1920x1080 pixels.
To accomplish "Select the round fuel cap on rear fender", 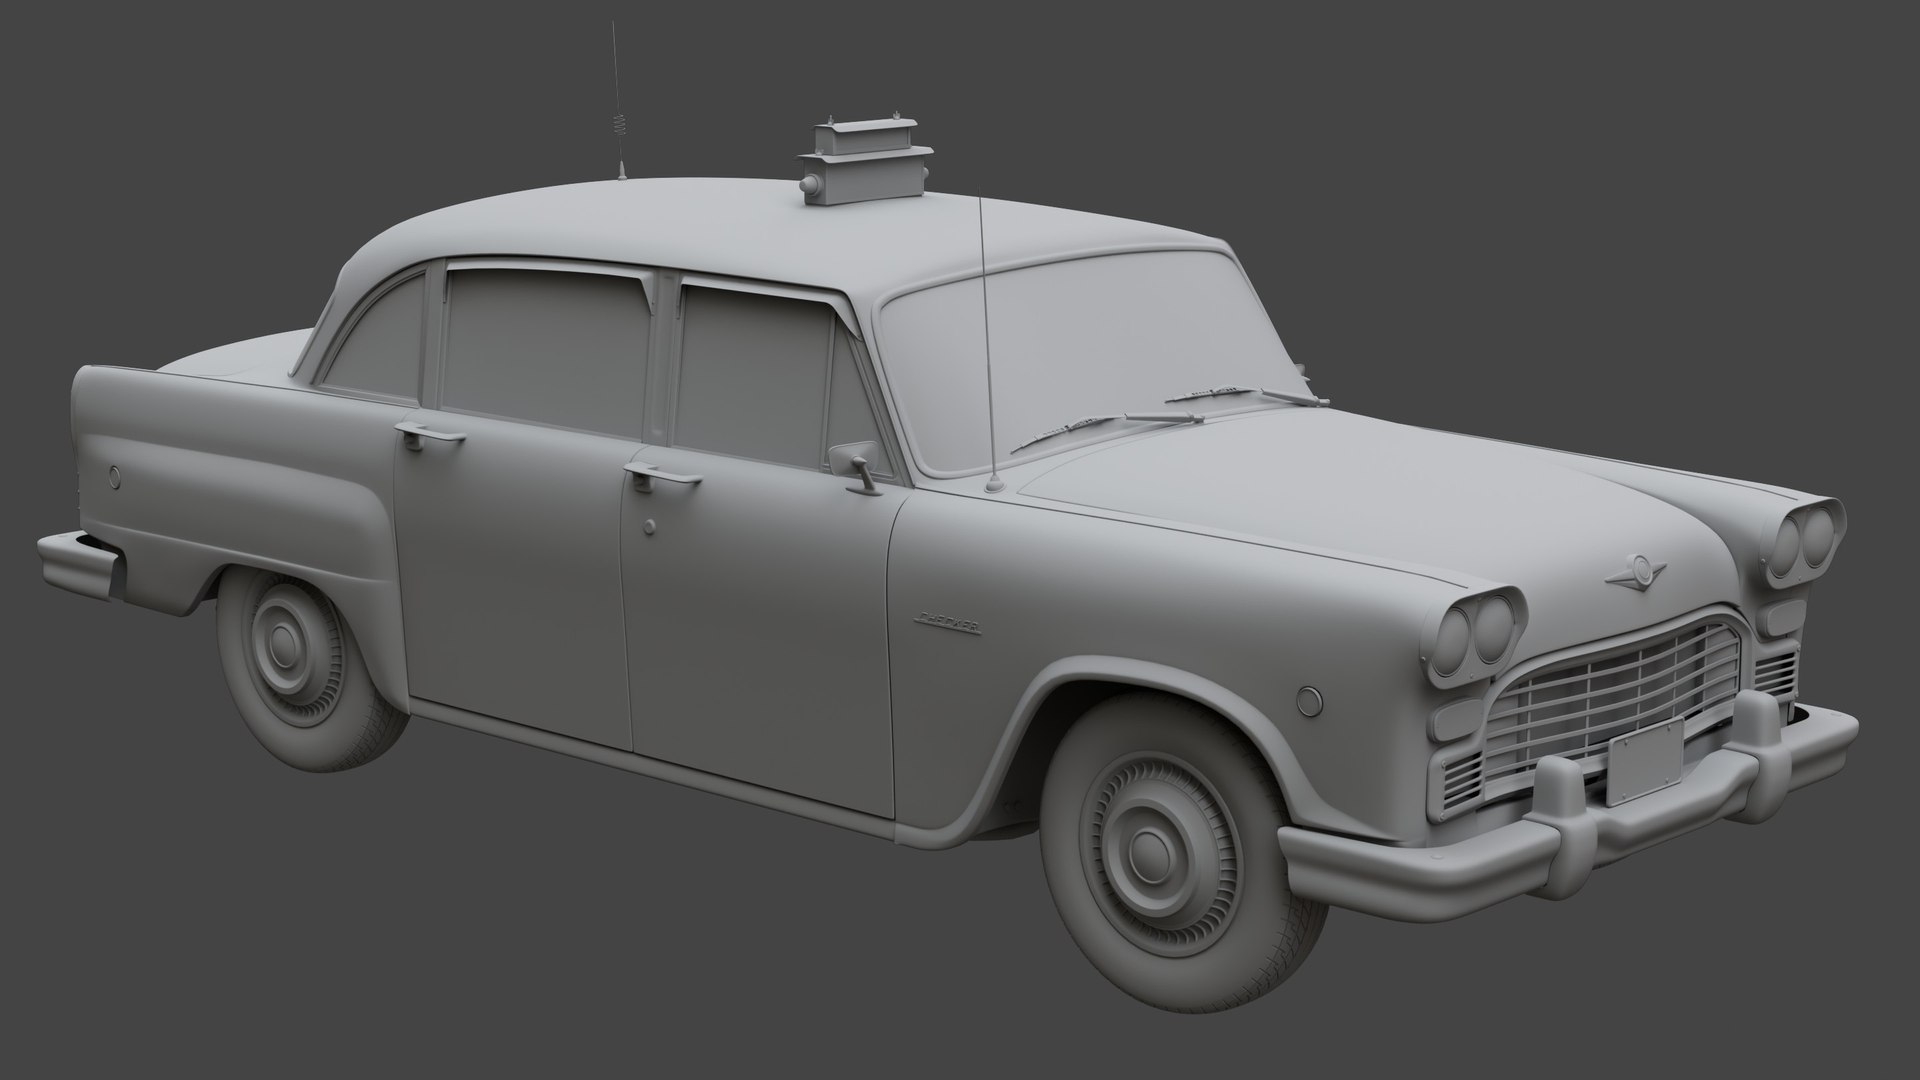I will tap(115, 477).
